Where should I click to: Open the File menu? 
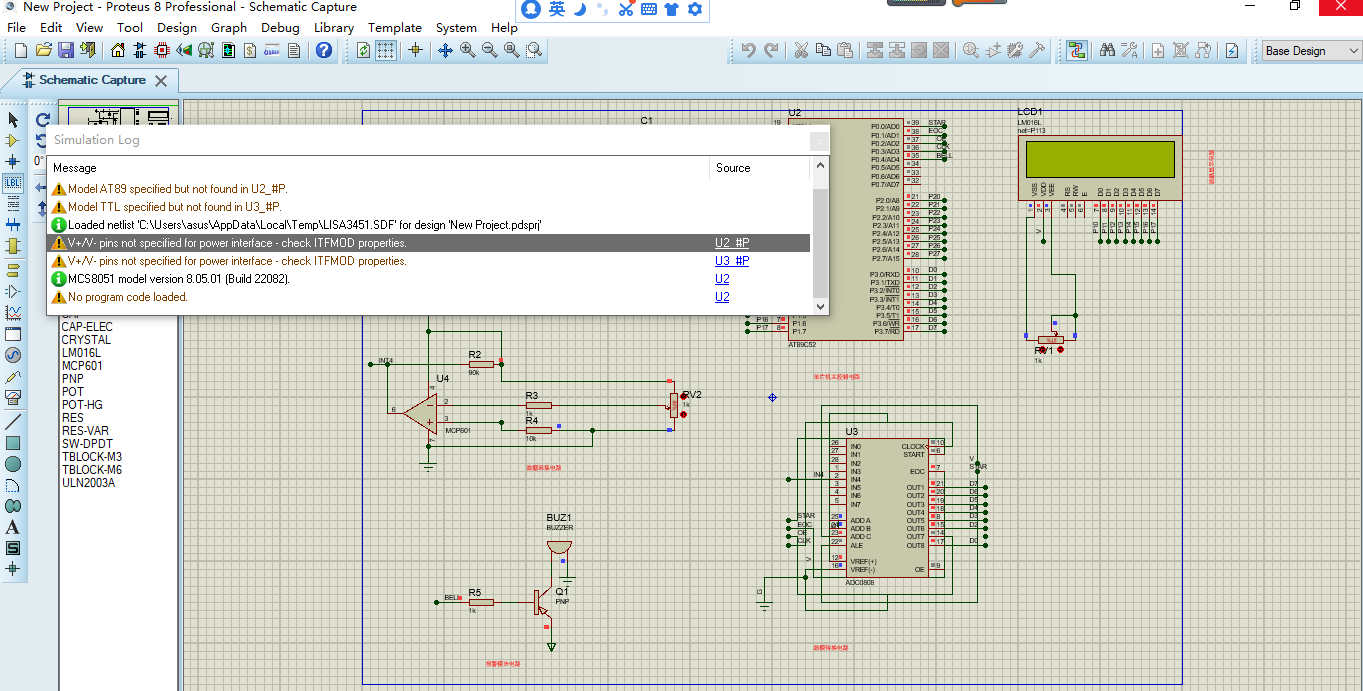point(17,27)
